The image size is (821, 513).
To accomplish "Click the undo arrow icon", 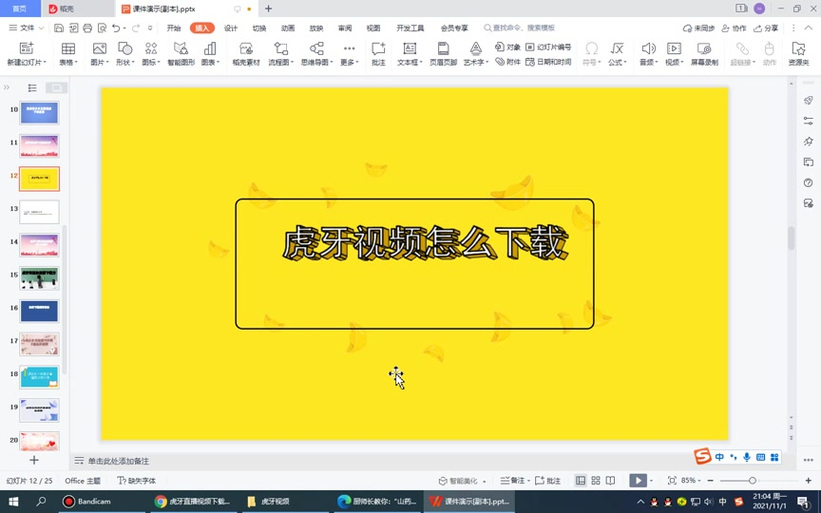I will coord(116,28).
